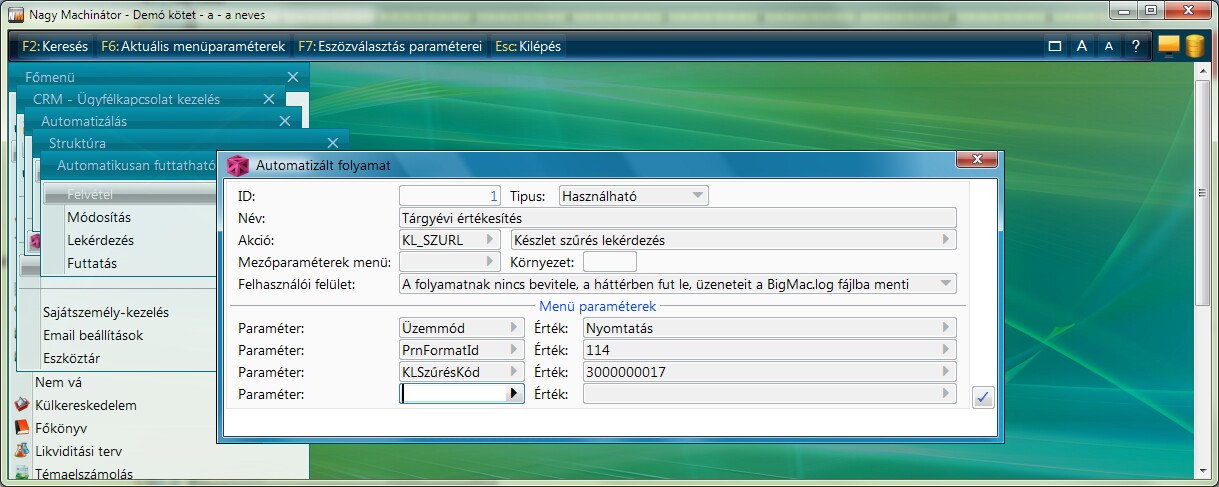Expand the Nyomtatás value arrow
Image resolution: width=1219 pixels, height=487 pixels.
click(946, 328)
